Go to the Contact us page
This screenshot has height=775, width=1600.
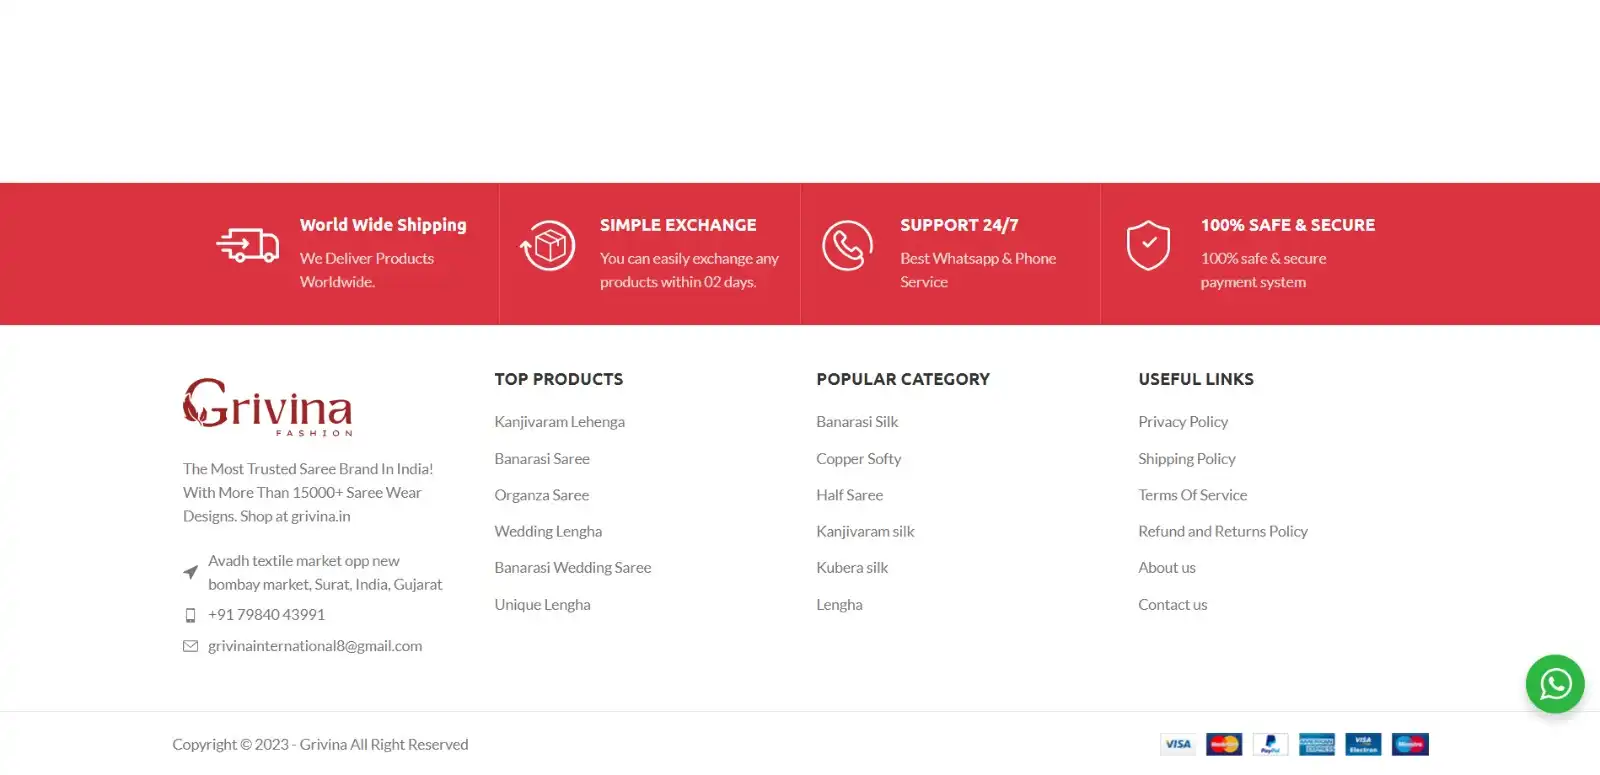pyautogui.click(x=1172, y=605)
